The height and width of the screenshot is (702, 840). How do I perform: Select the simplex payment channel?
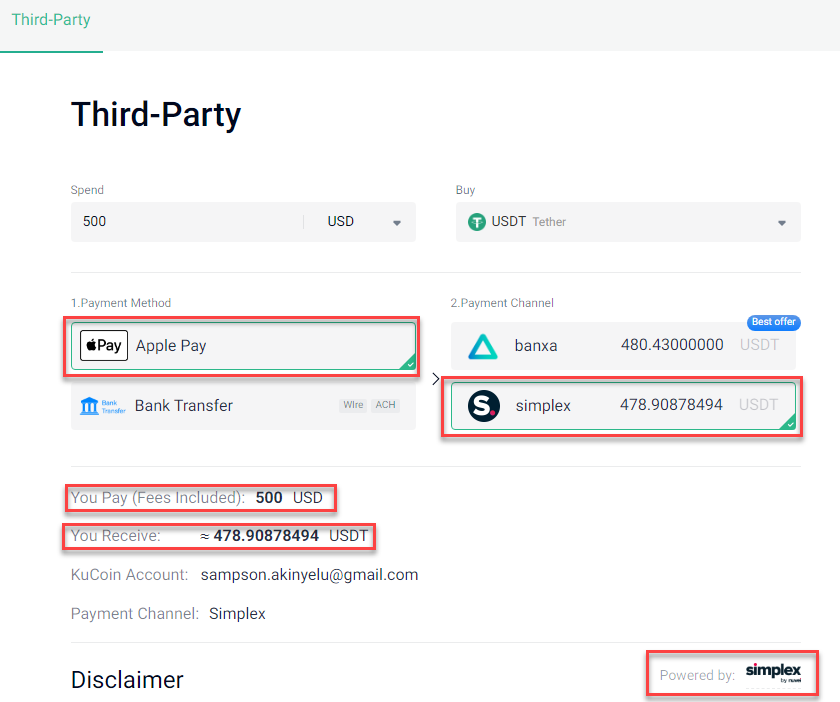point(623,406)
